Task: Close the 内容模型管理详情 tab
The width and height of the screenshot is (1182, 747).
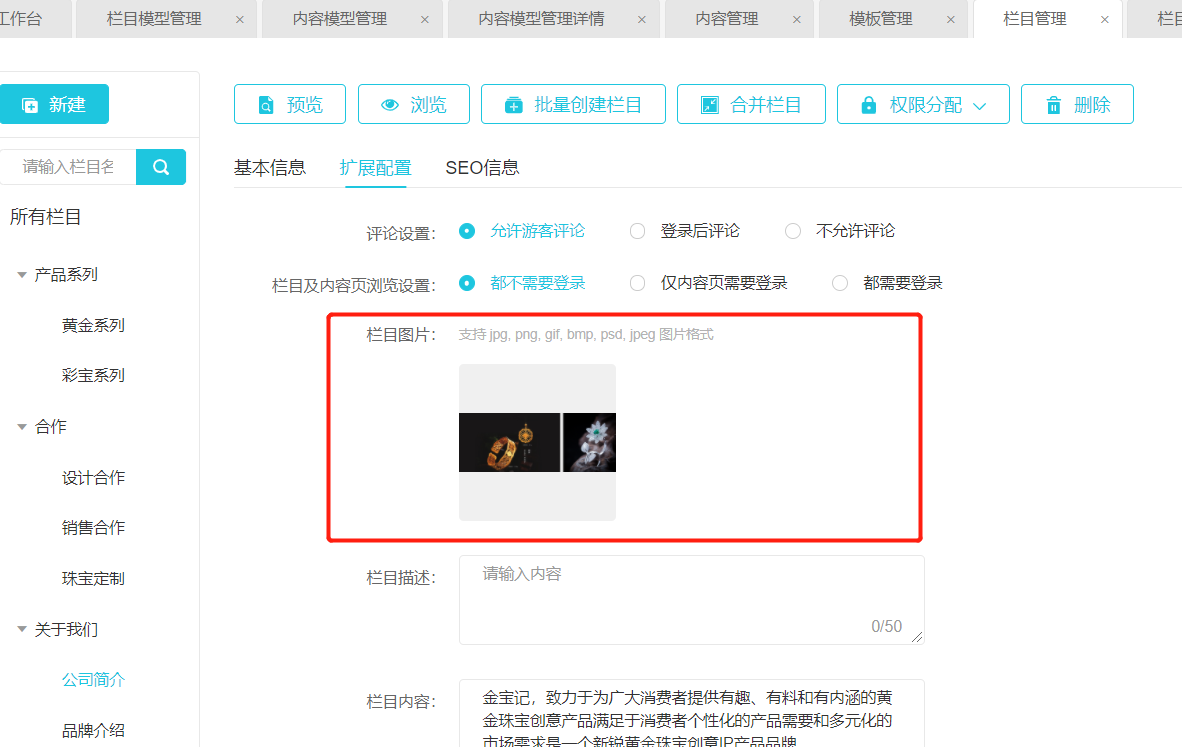Action: [642, 20]
